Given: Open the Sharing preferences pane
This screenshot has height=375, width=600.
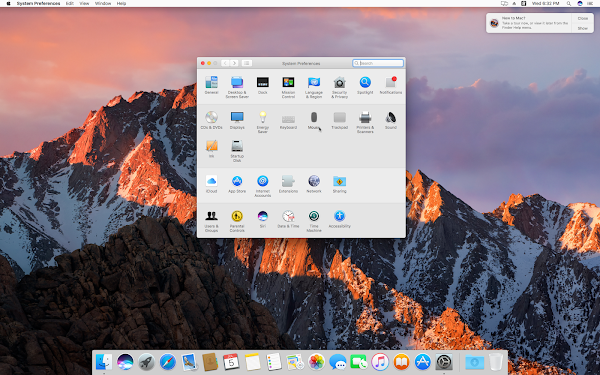Looking at the screenshot, I should (x=339, y=184).
